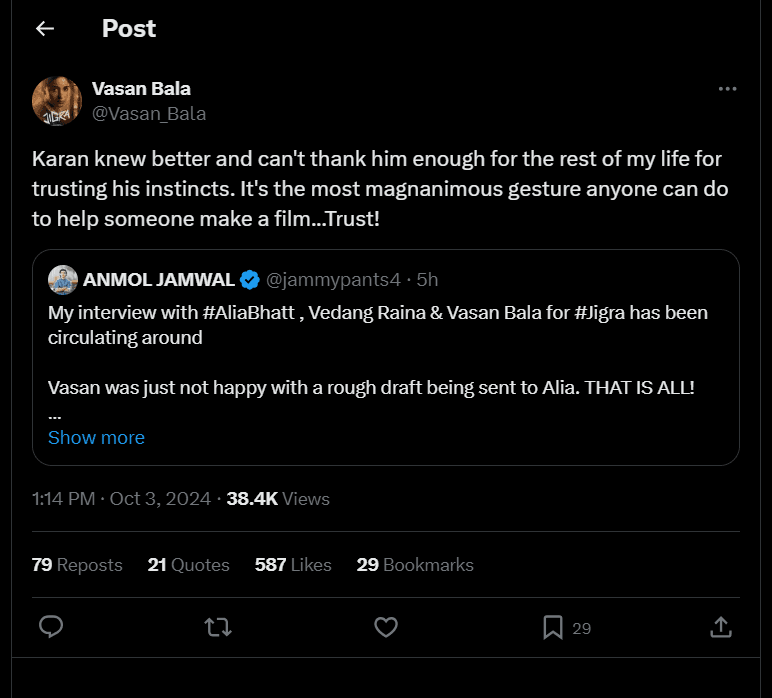View the 21 Quotes list
This screenshot has width=772, height=698.
tap(188, 565)
